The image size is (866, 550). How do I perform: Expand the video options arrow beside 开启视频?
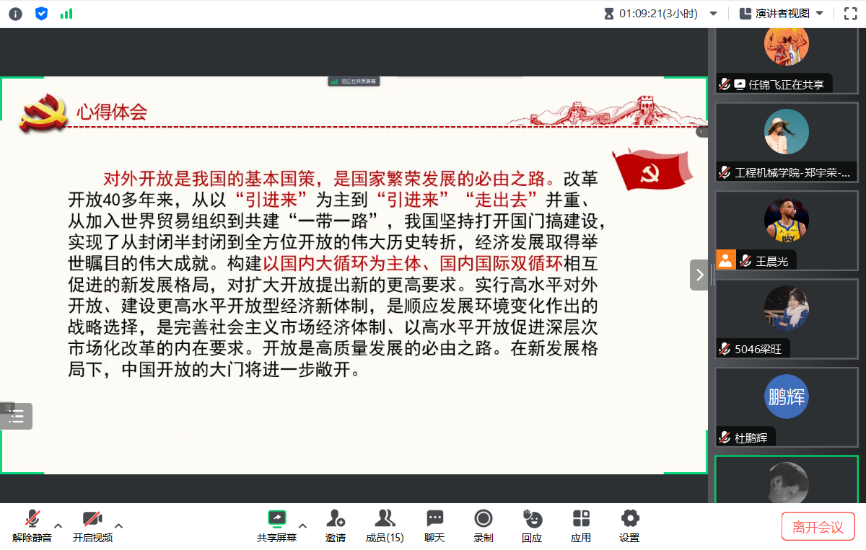119,525
